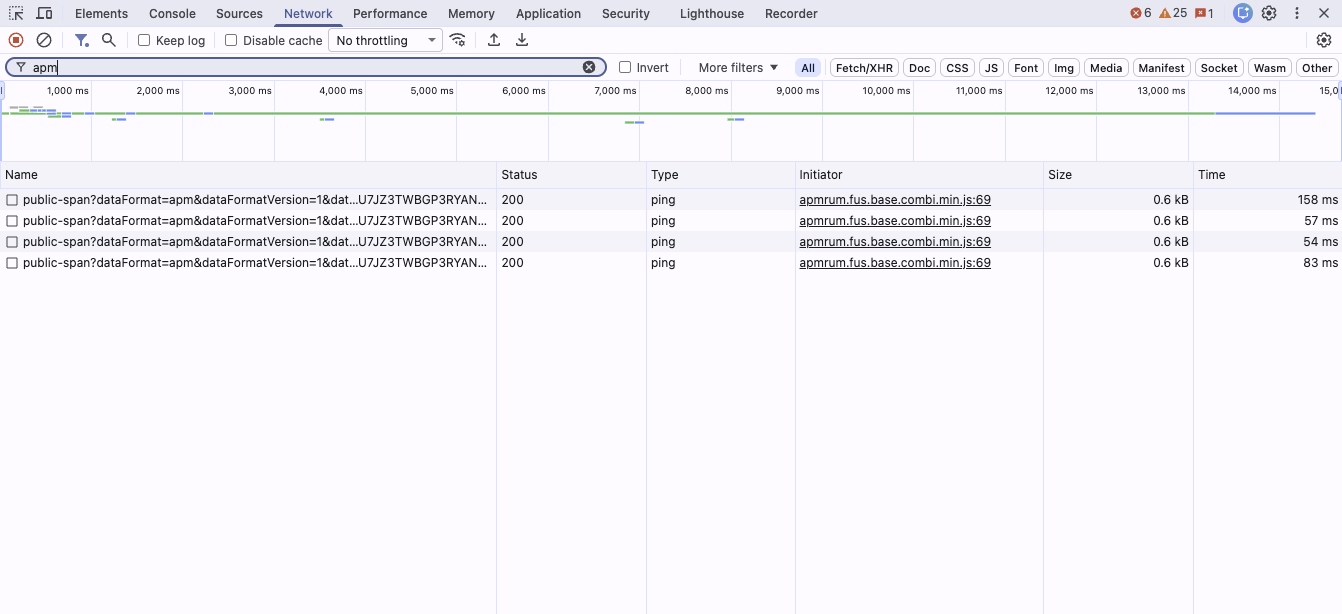Open the DevTools three-dot menu
Viewport: 1342px width, 614px height.
click(x=1297, y=13)
